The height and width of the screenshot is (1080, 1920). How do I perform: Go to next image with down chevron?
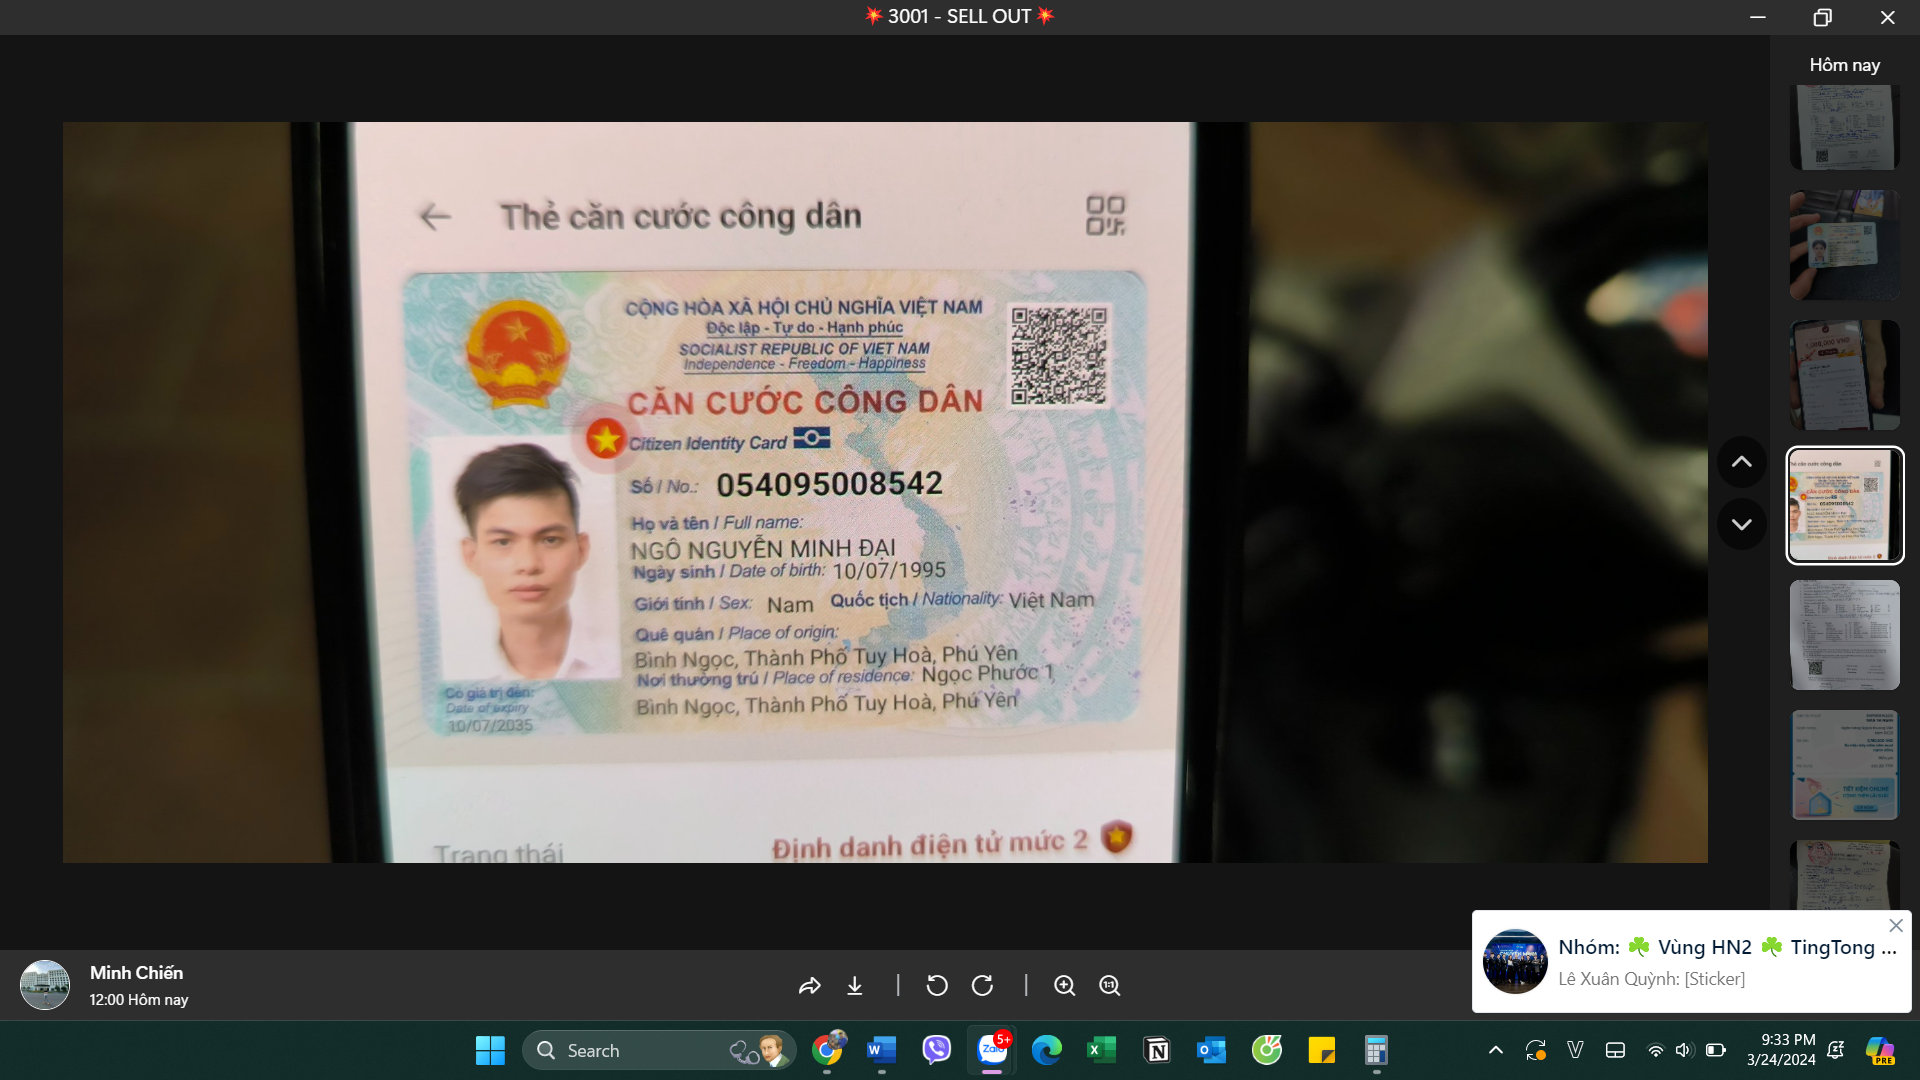[x=1741, y=524]
